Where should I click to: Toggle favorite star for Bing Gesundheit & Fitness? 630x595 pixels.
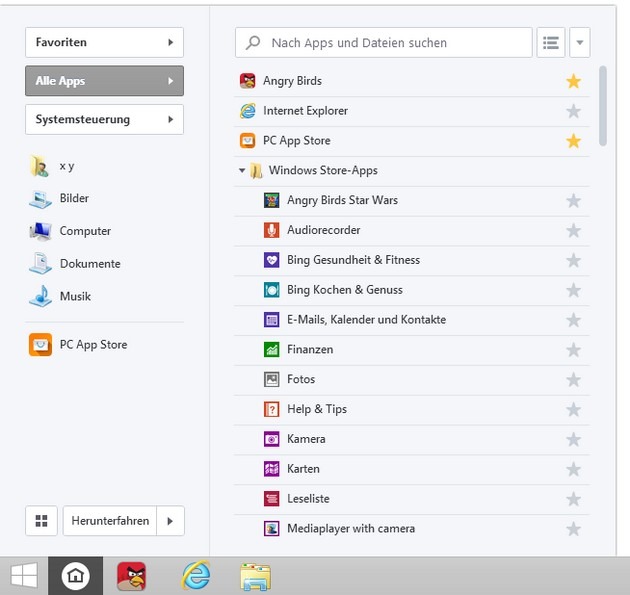pyautogui.click(x=573, y=260)
